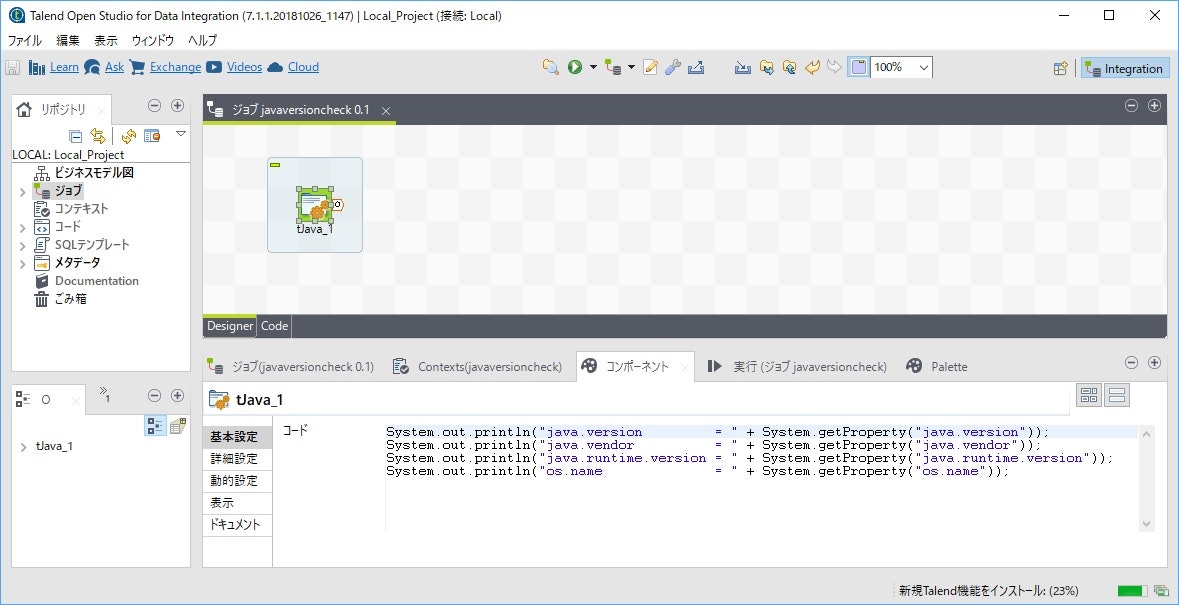Image resolution: width=1179 pixels, height=605 pixels.
Task: Toggle the highlighted purple page icon
Action: click(x=858, y=68)
